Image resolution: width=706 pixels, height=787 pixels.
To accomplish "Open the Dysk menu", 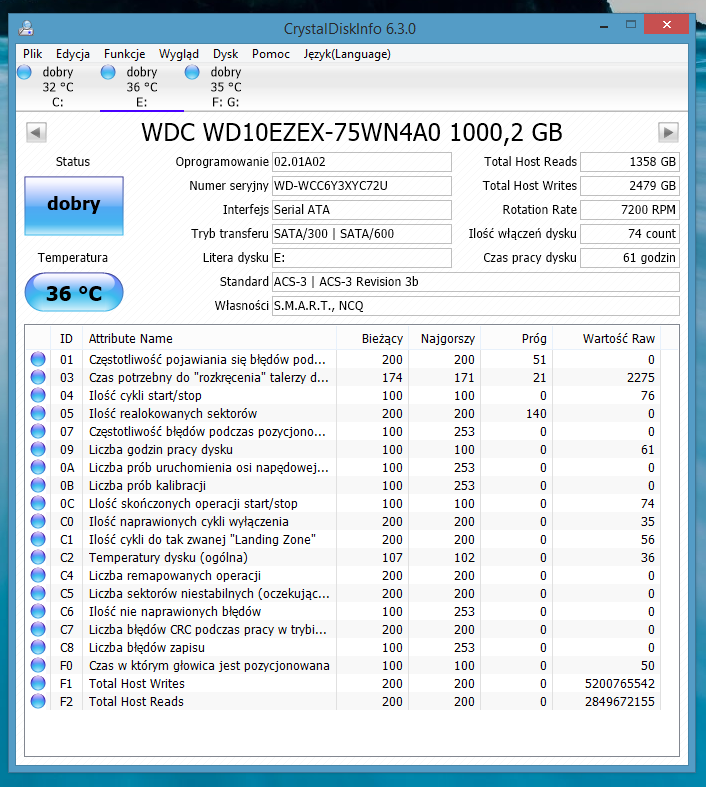I will click(x=225, y=54).
